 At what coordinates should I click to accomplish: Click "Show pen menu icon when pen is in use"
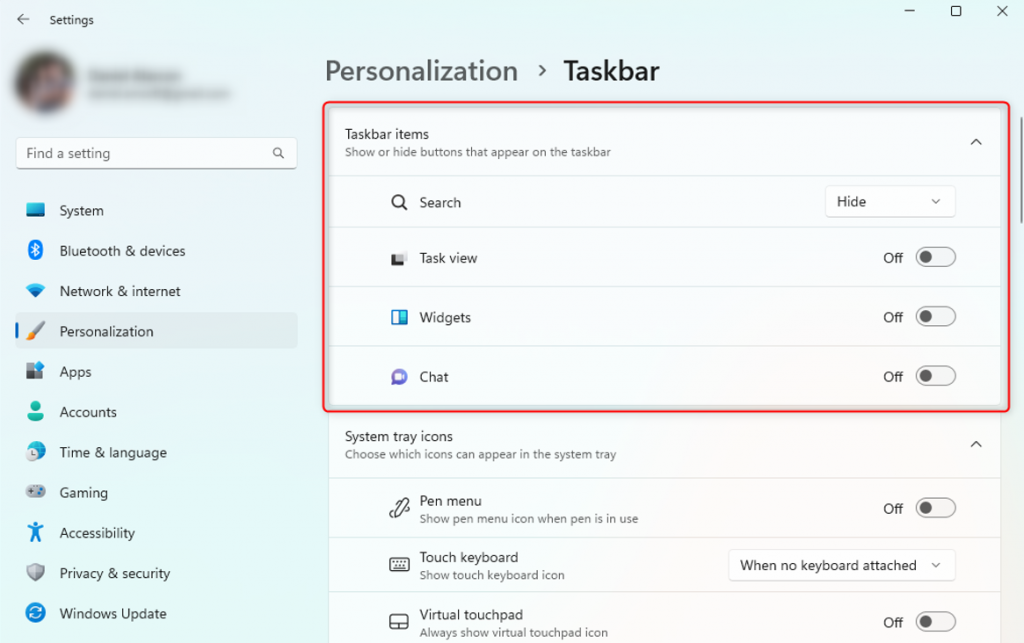pyautogui.click(x=528, y=519)
